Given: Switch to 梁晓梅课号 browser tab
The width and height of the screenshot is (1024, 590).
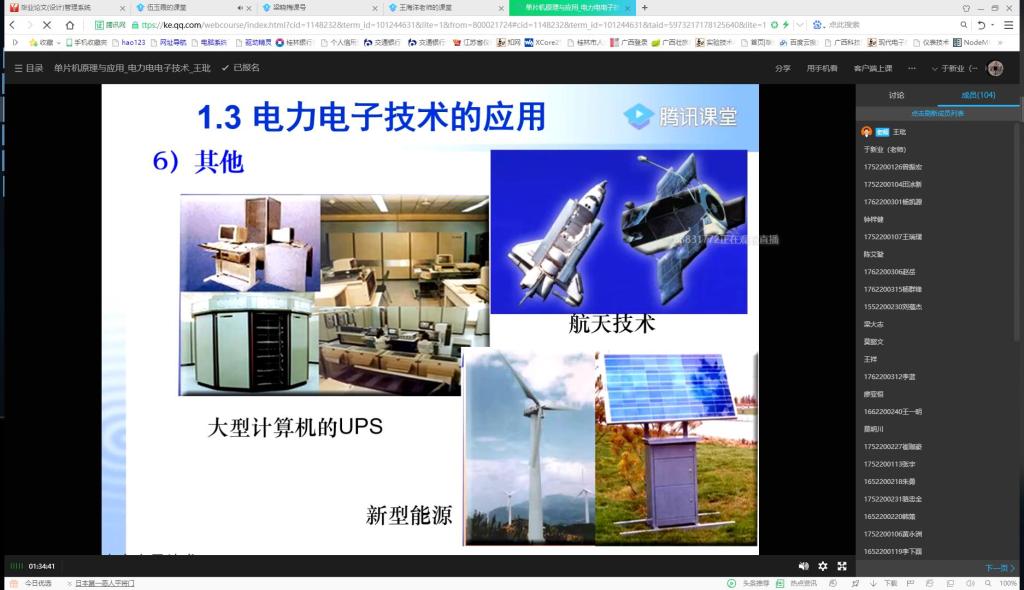Looking at the screenshot, I should click(x=290, y=7).
